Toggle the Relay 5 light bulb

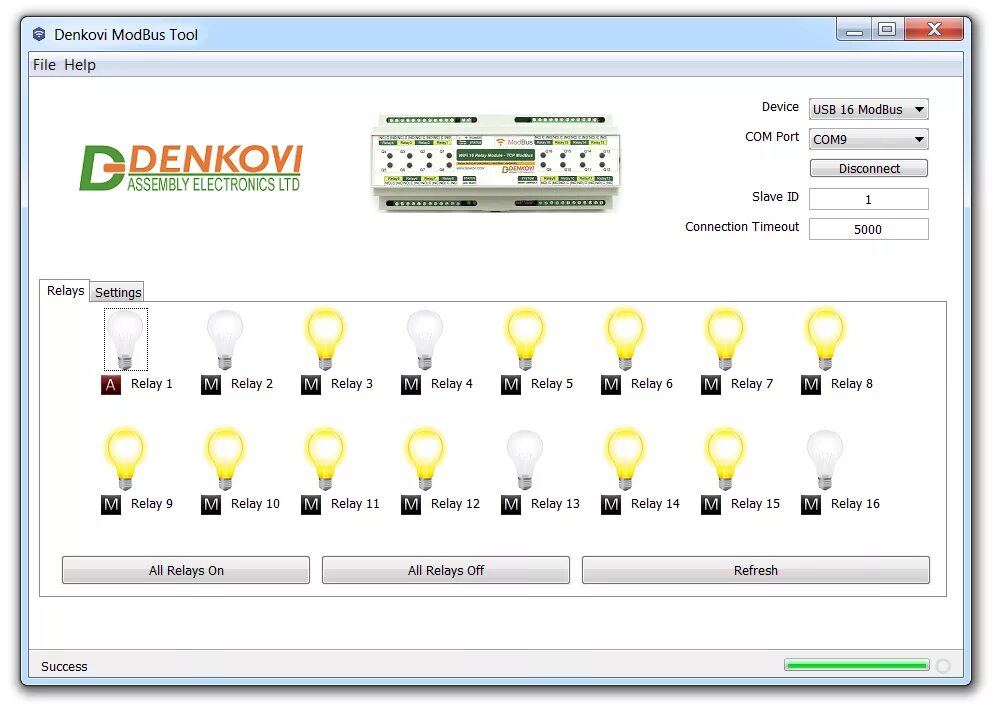coord(525,339)
